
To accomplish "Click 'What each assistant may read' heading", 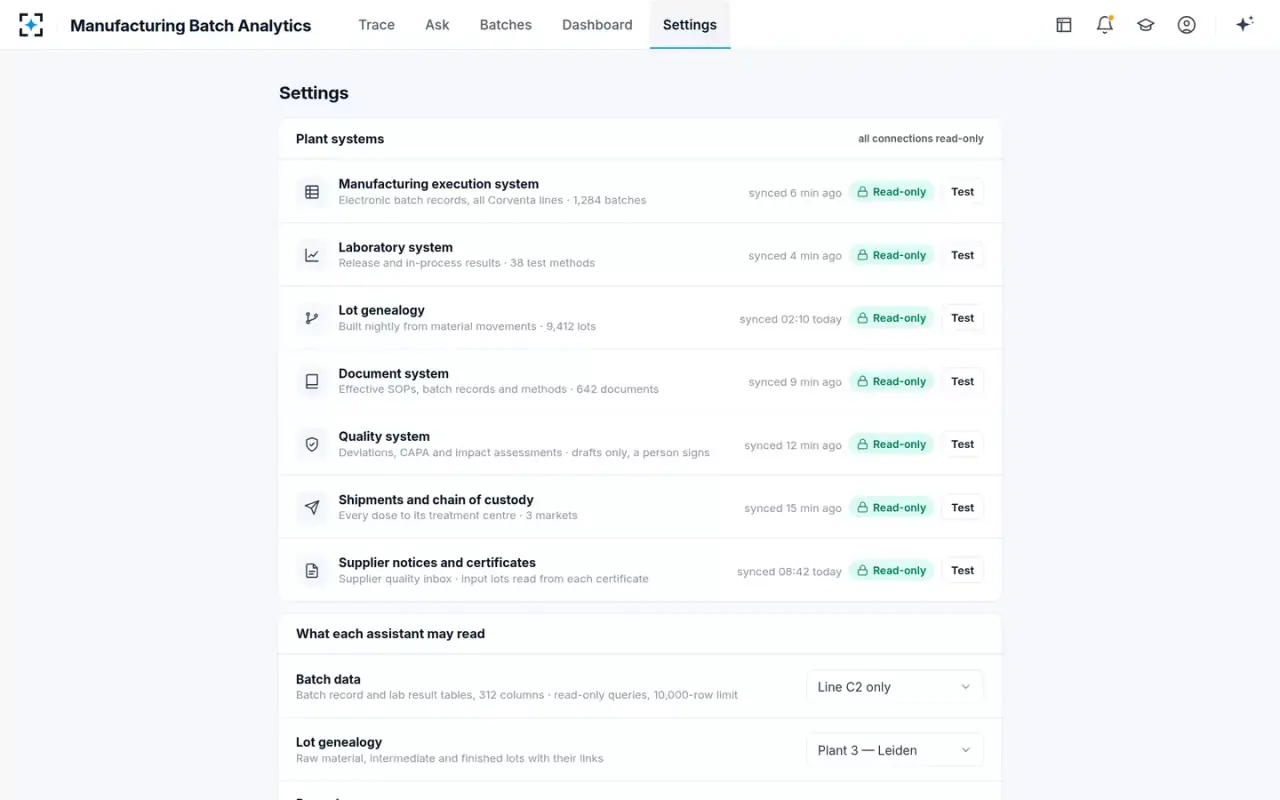I will point(390,633).
